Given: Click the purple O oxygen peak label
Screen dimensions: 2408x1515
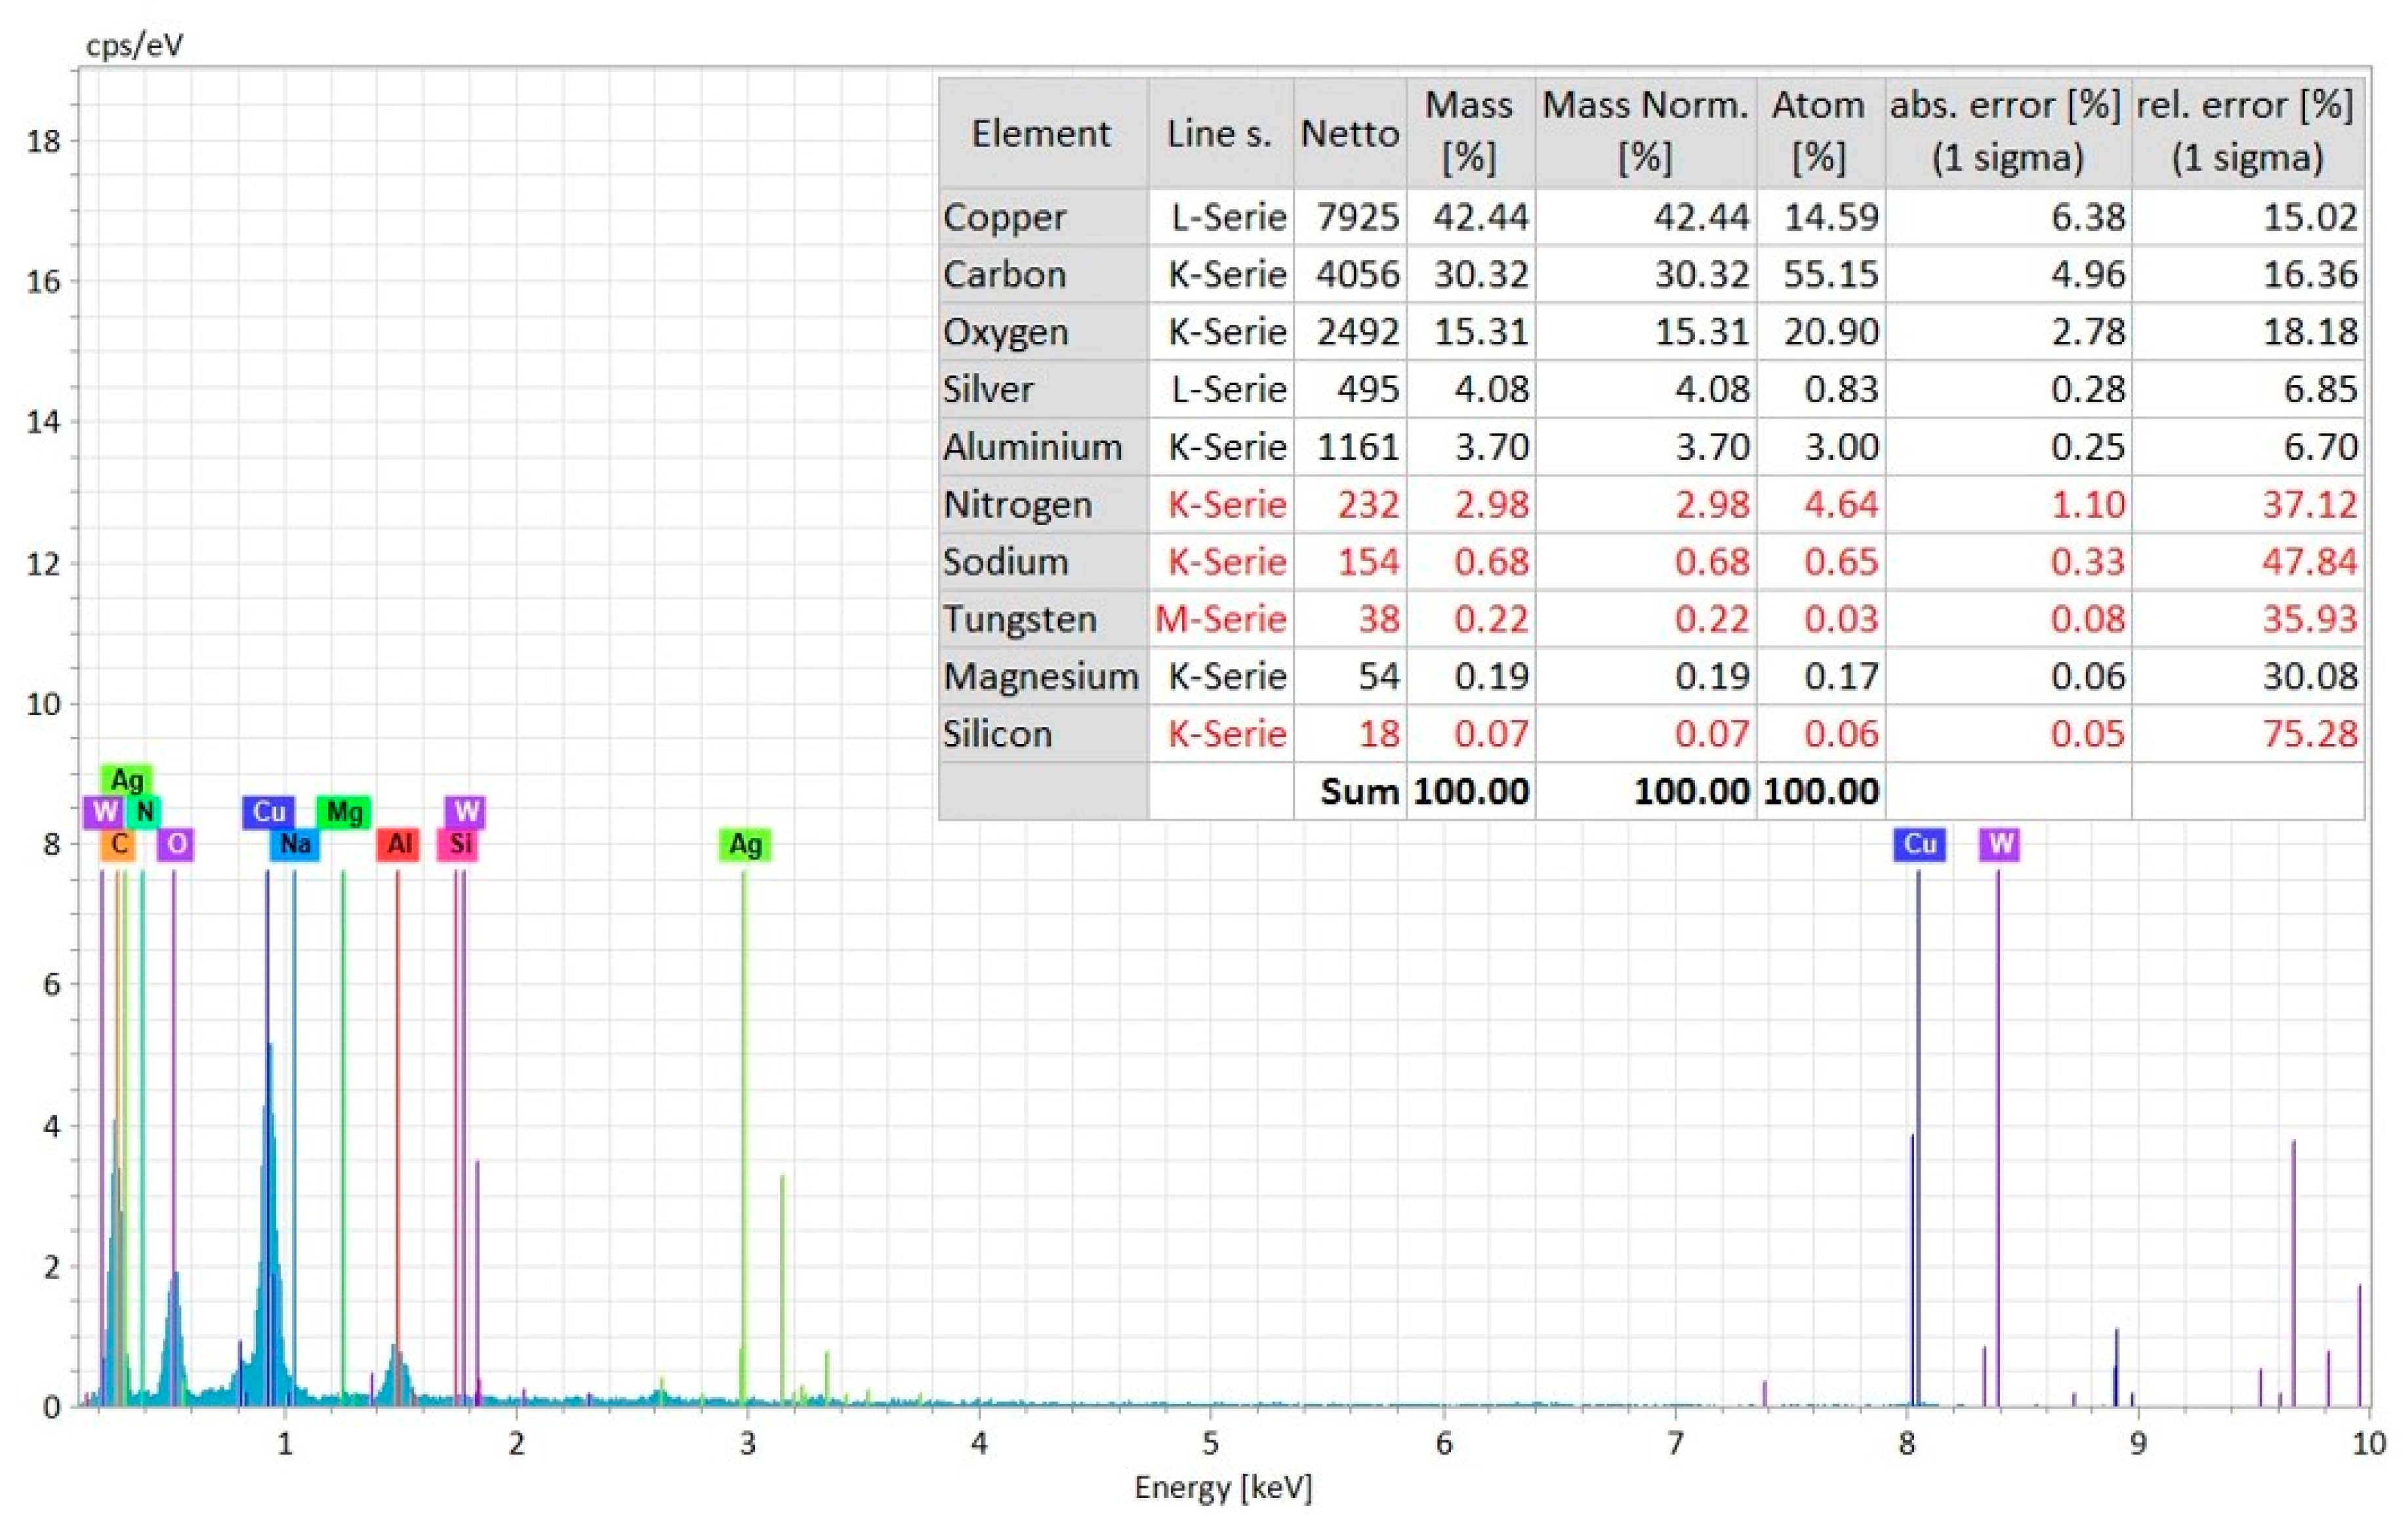Looking at the screenshot, I should (x=176, y=844).
